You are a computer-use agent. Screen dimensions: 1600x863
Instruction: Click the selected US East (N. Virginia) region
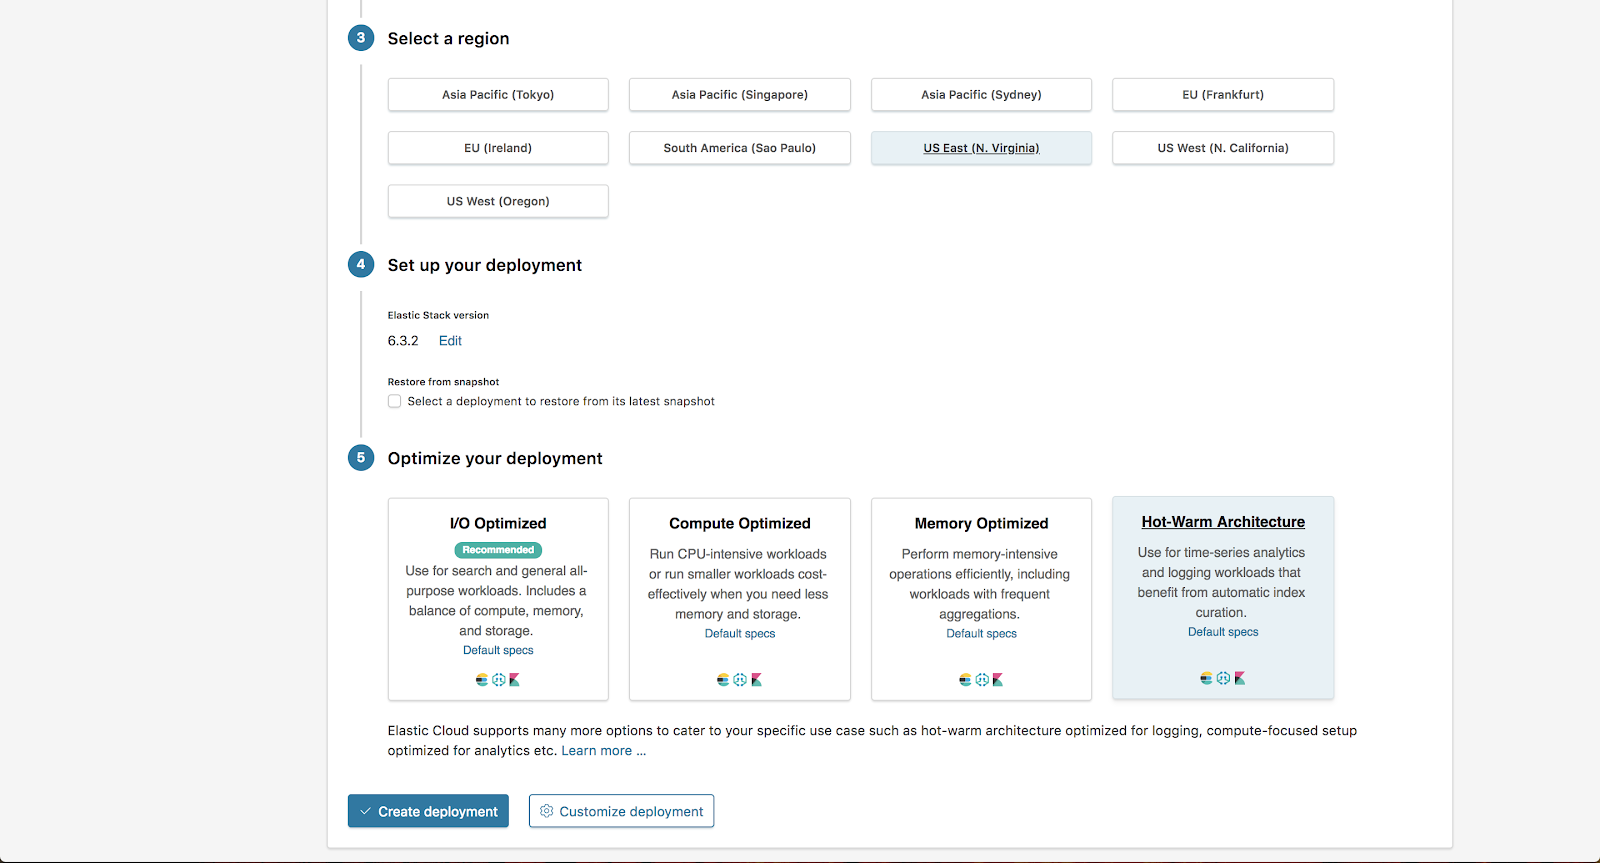[x=981, y=148]
